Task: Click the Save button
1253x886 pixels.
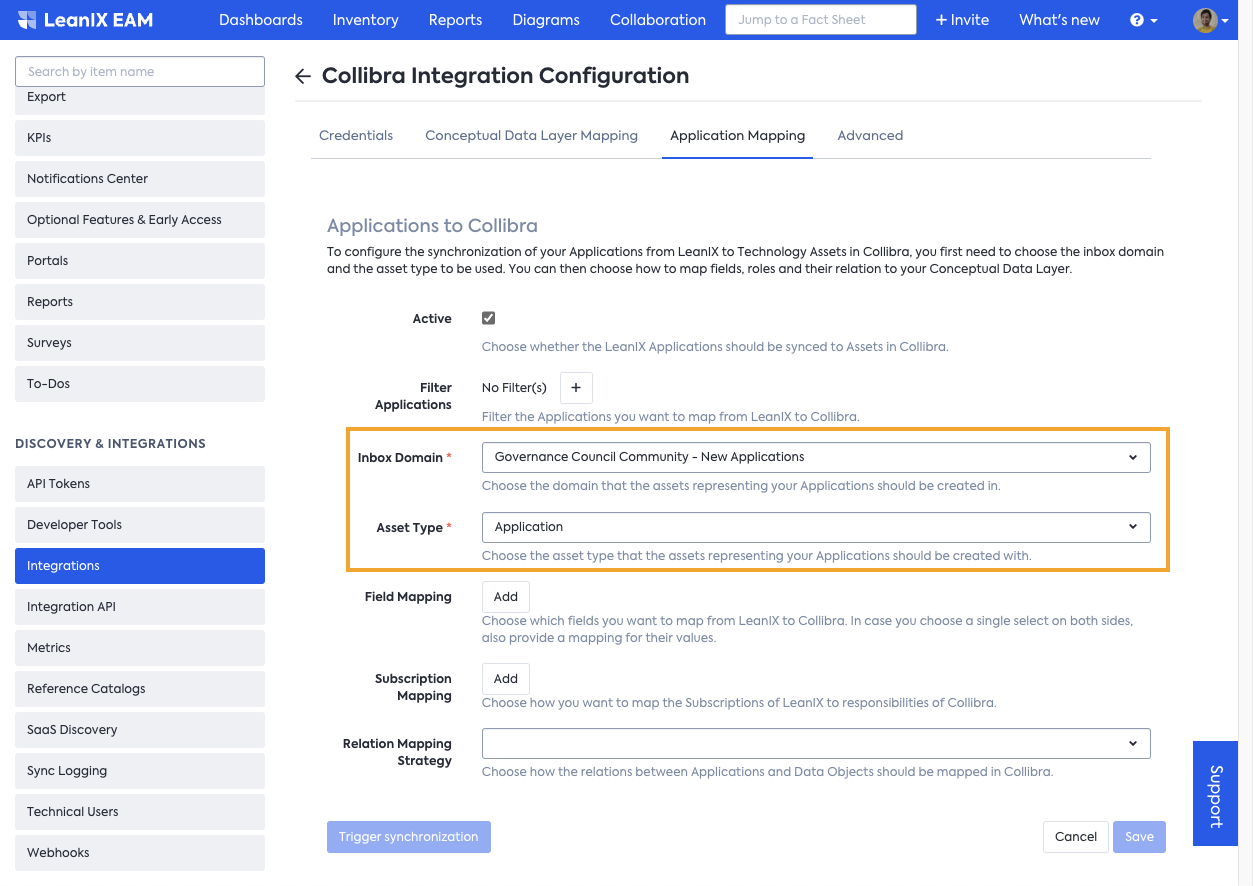Action: (1139, 837)
